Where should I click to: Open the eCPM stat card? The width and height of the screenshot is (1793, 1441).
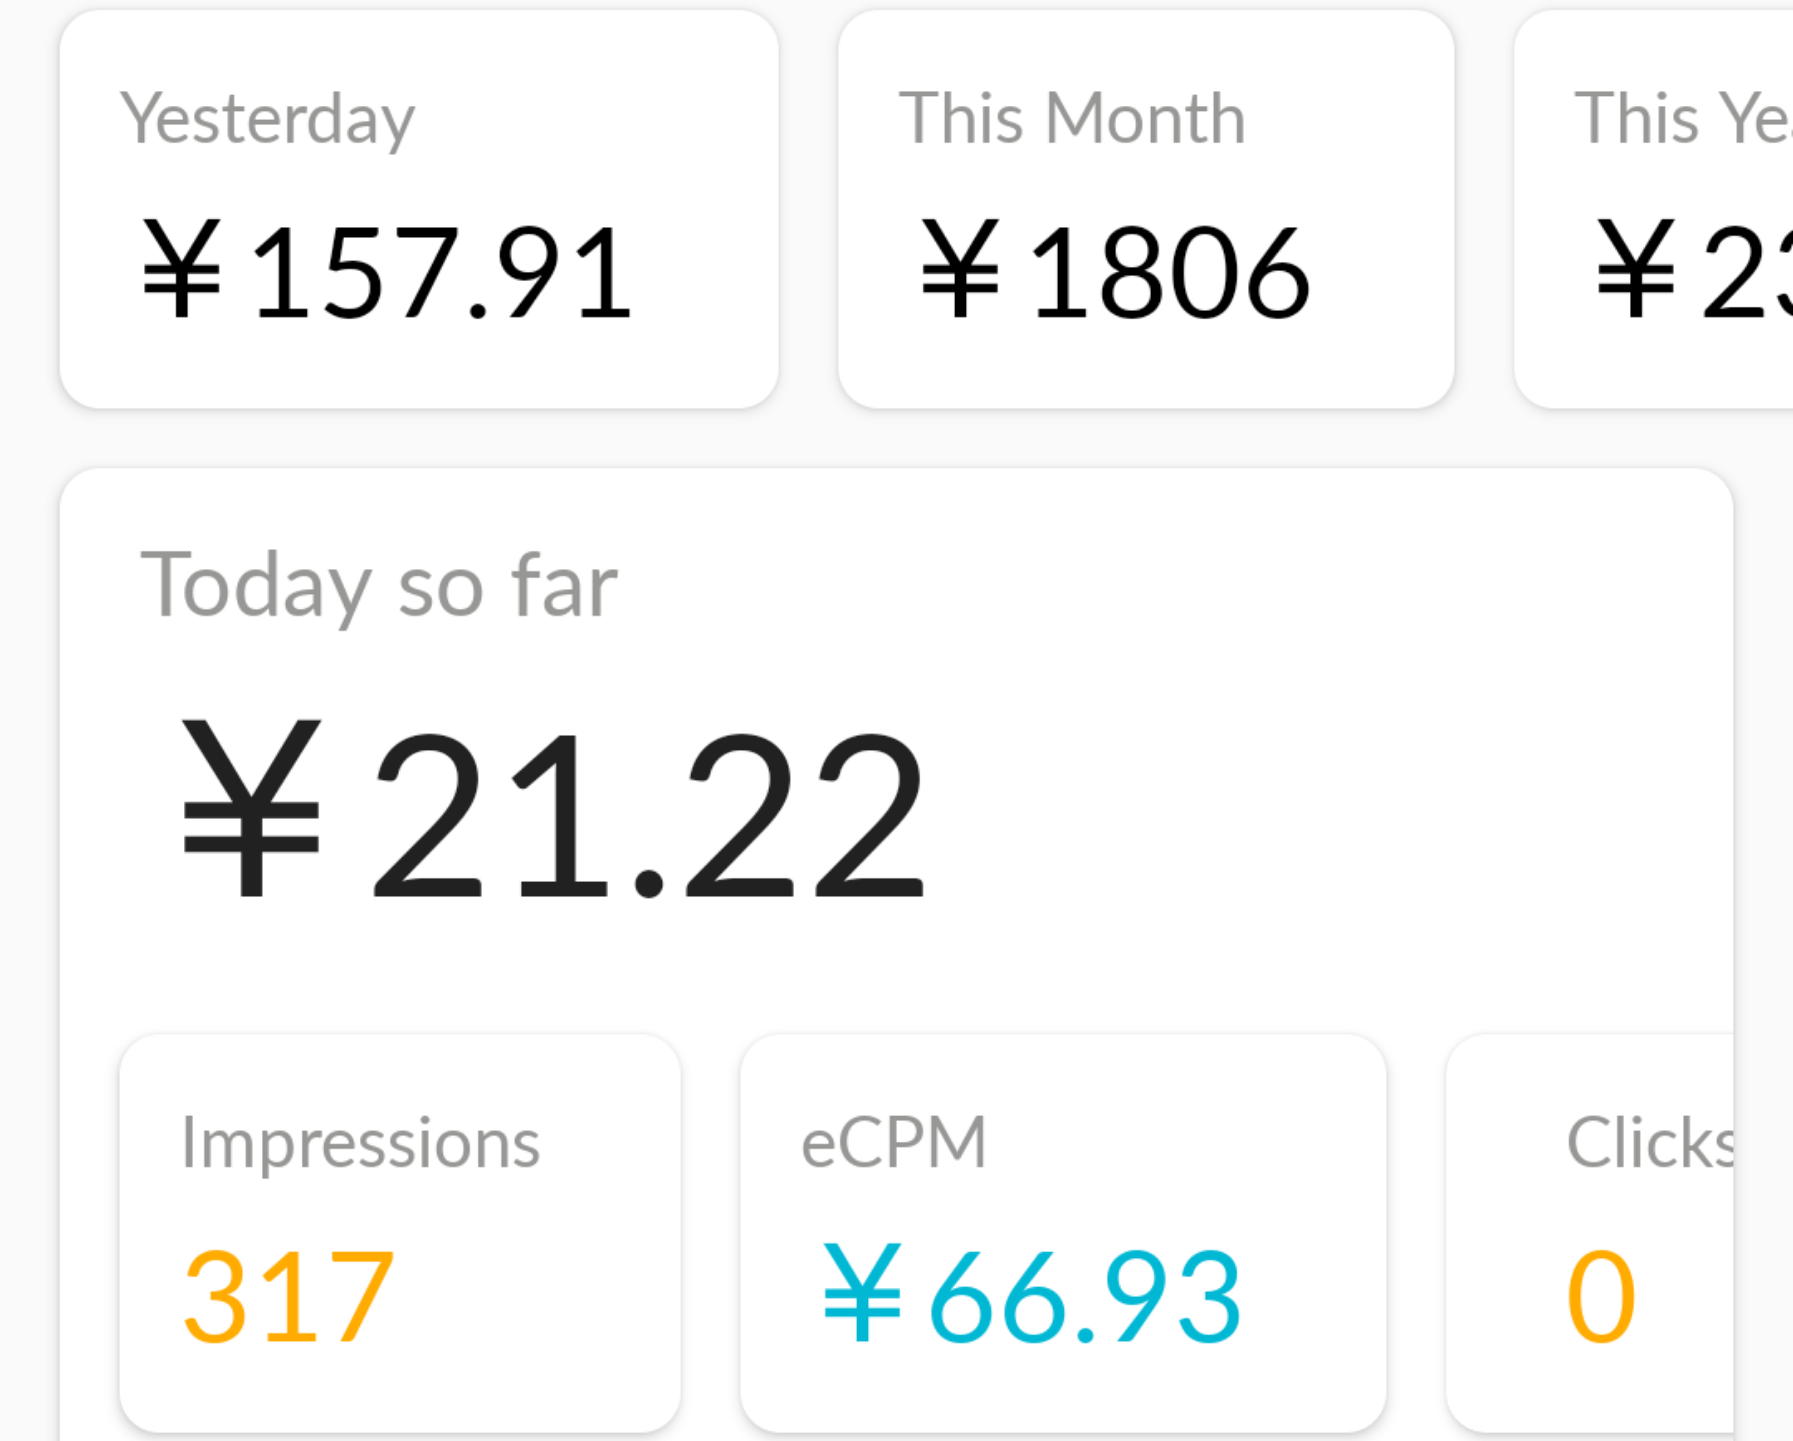tap(1063, 1233)
